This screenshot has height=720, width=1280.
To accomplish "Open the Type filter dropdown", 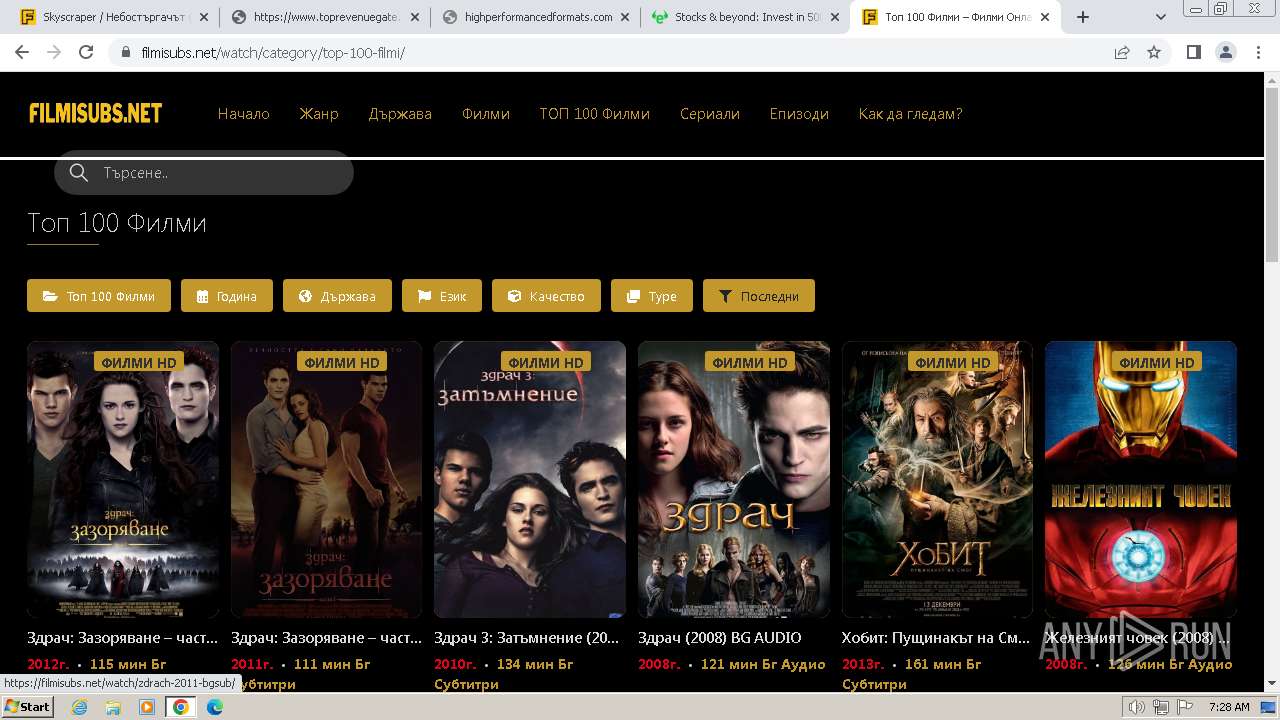I will point(652,296).
